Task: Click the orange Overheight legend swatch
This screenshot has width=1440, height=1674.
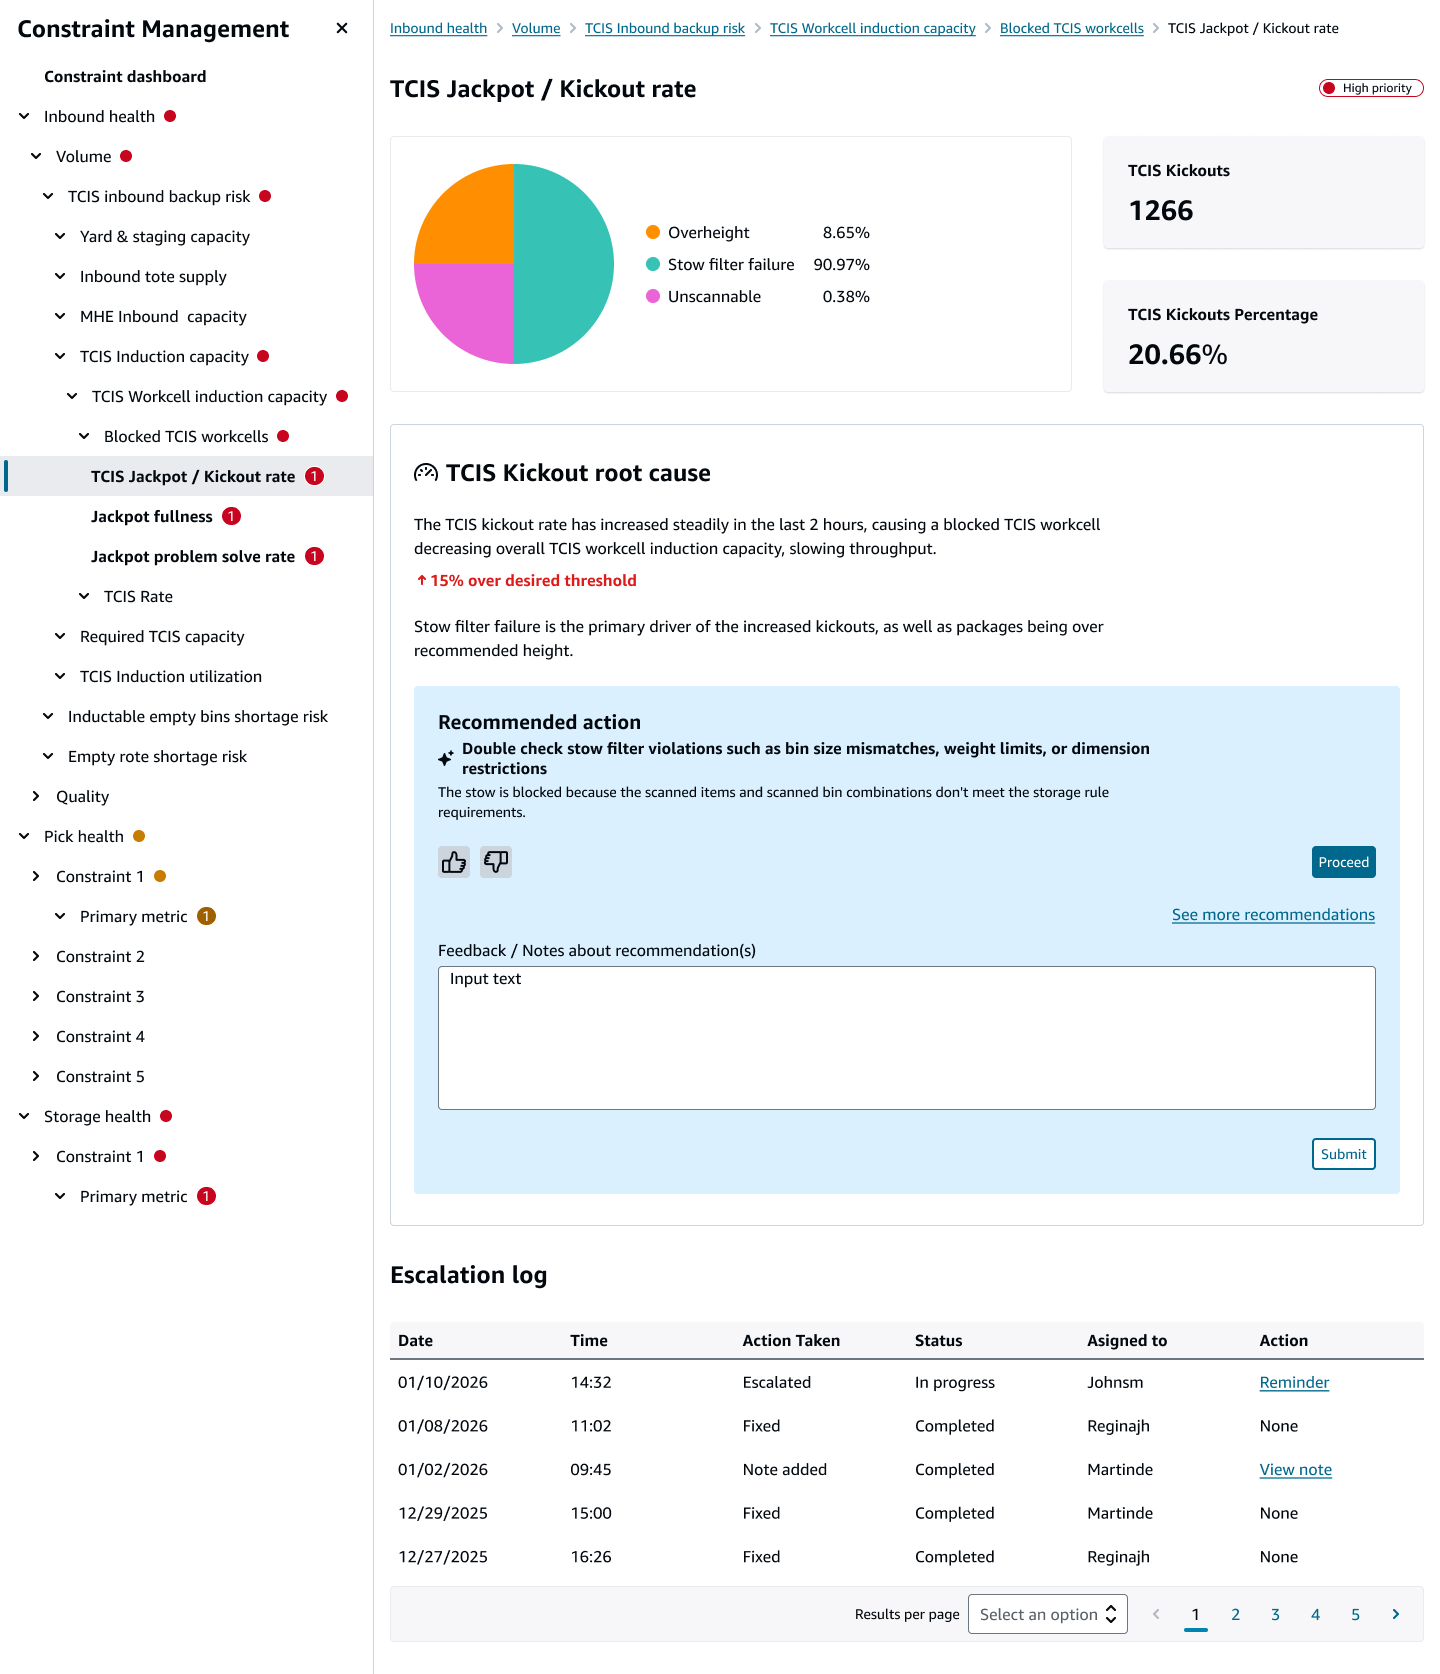Action: point(653,232)
